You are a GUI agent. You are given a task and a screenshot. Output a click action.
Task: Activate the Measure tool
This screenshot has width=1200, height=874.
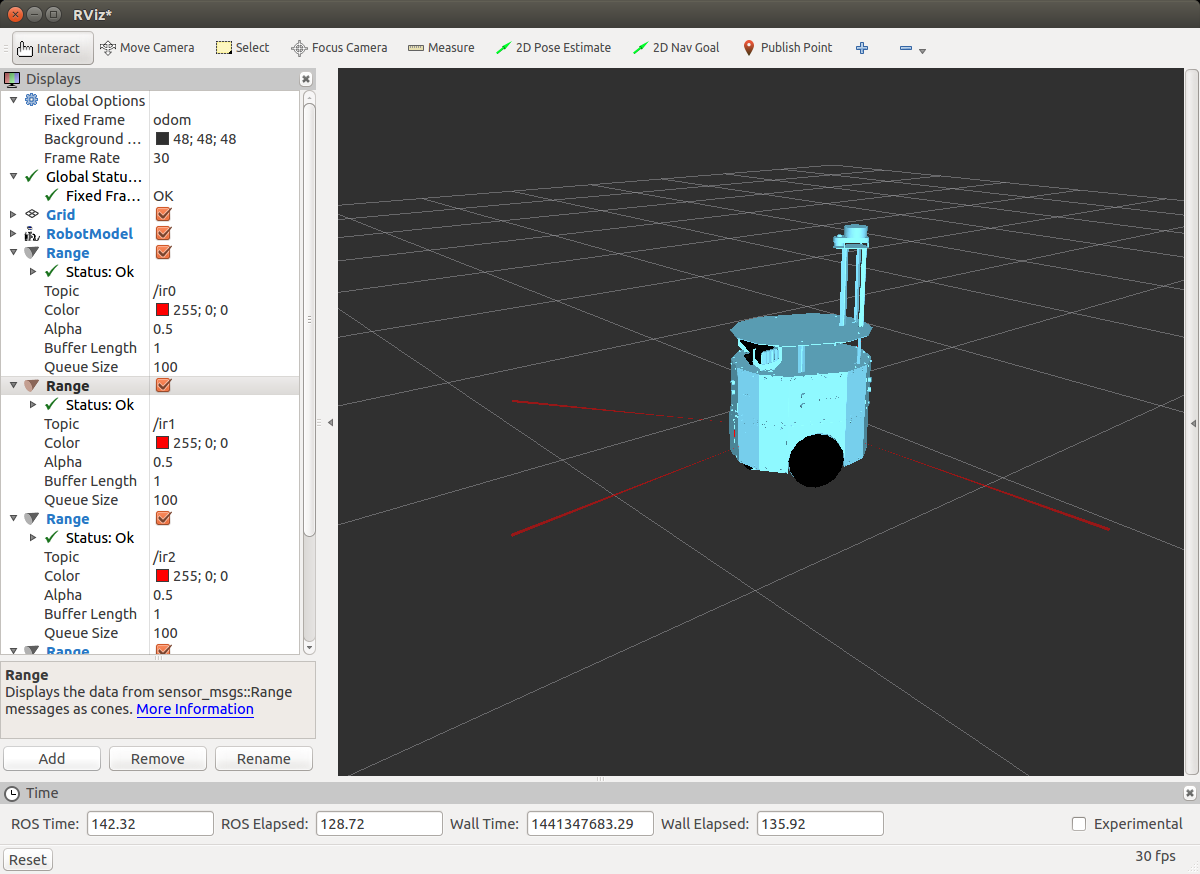[x=441, y=48]
